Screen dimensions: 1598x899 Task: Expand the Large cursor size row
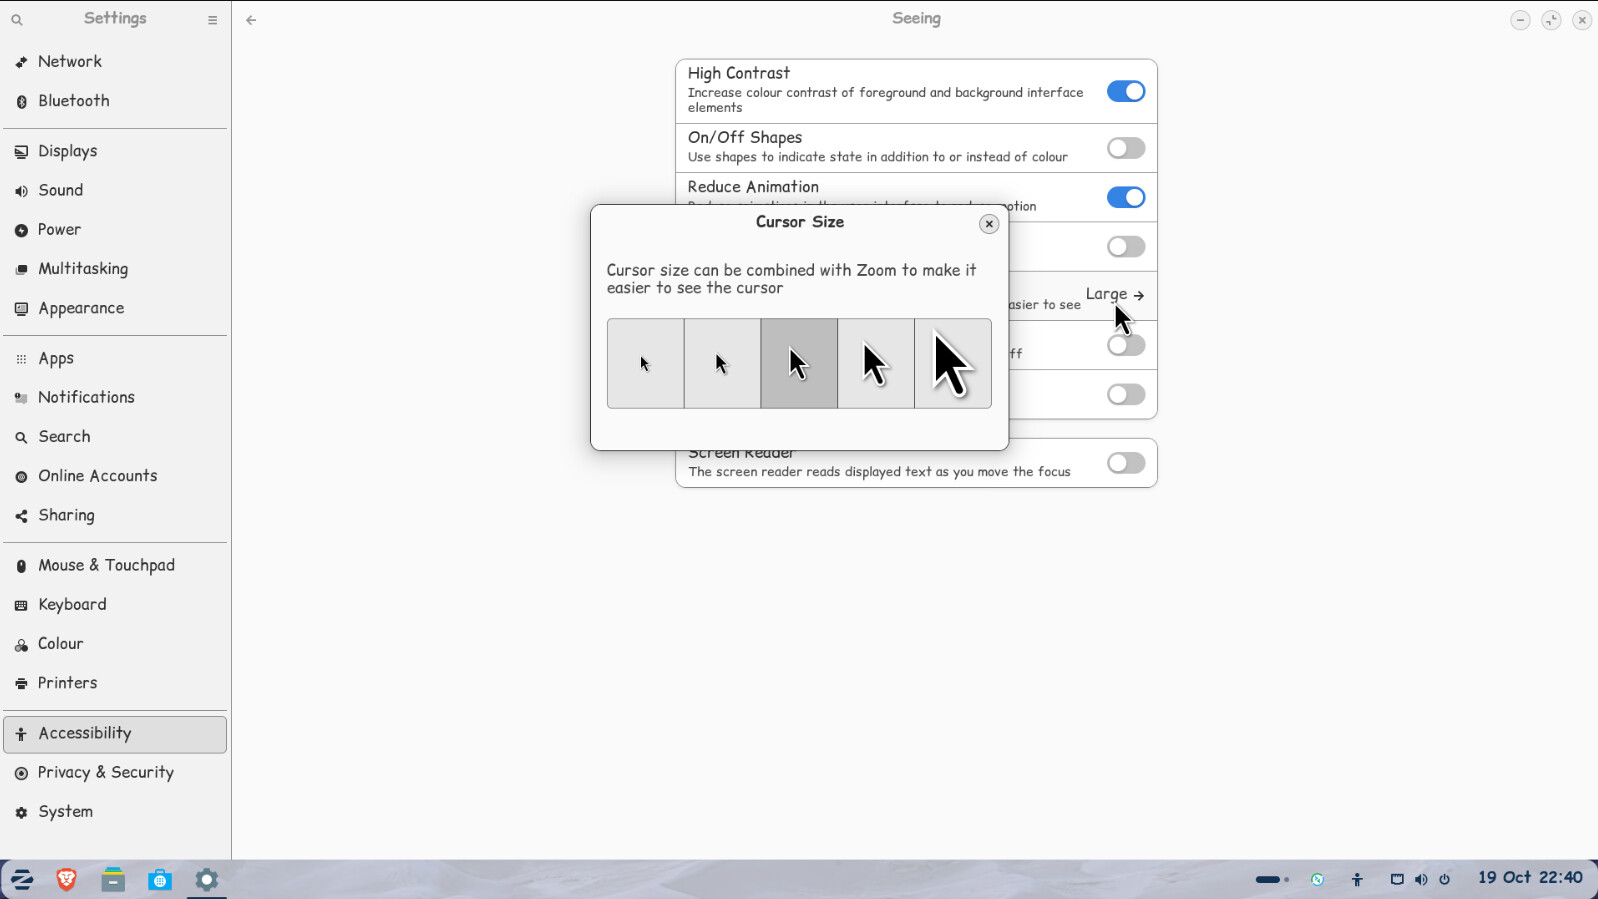(1114, 295)
